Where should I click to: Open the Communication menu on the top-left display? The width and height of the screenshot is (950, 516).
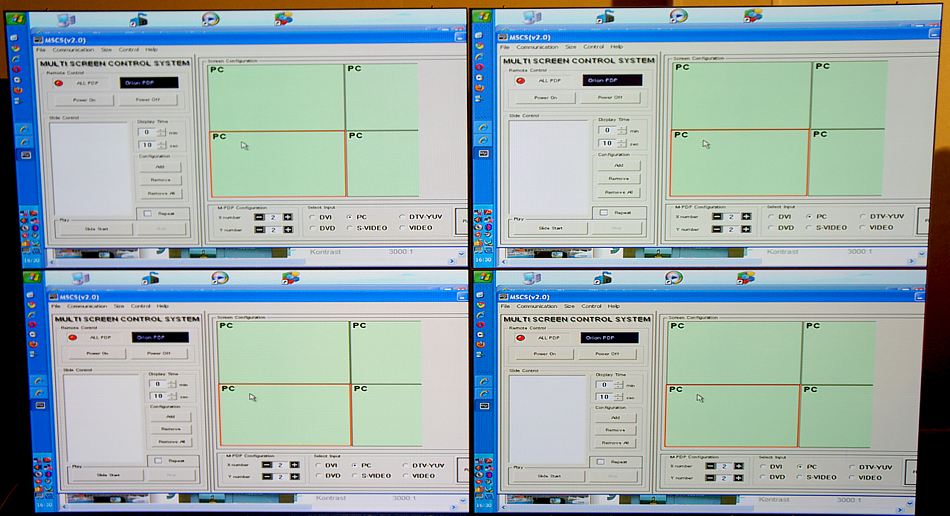tap(73, 49)
